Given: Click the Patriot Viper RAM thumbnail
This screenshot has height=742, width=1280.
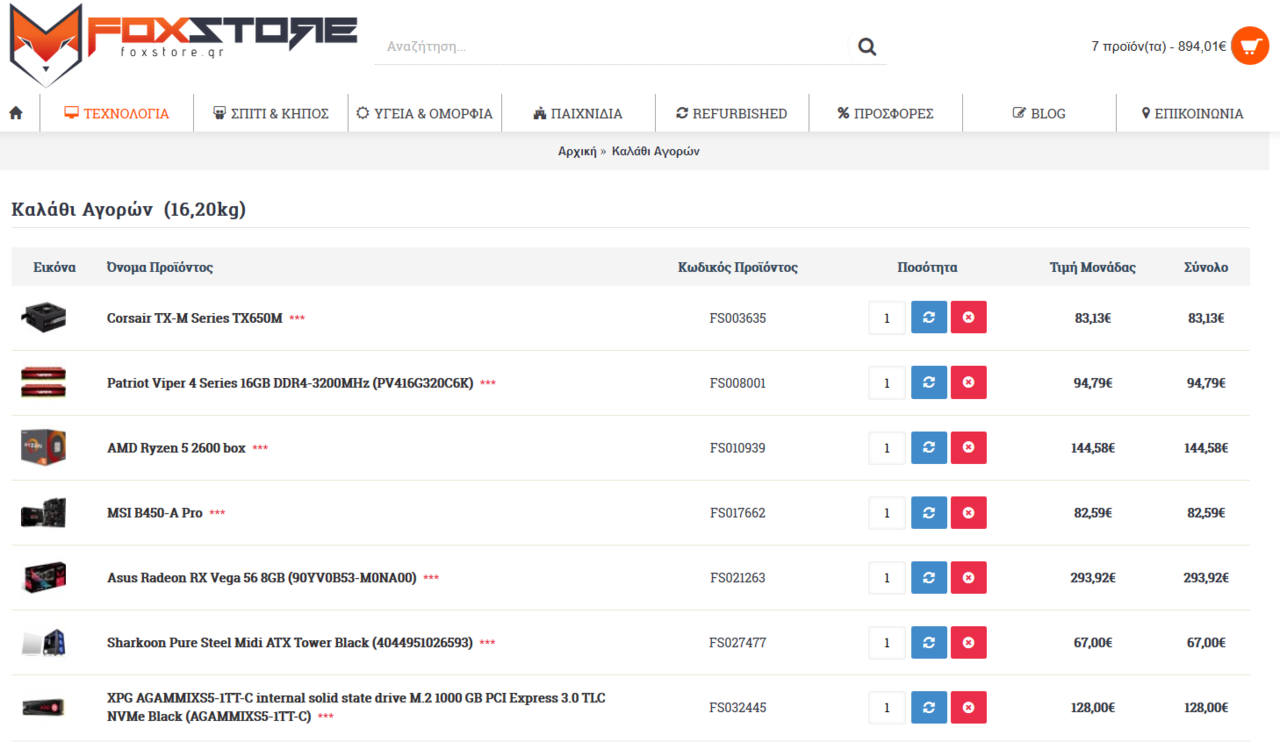Looking at the screenshot, I should point(44,382).
